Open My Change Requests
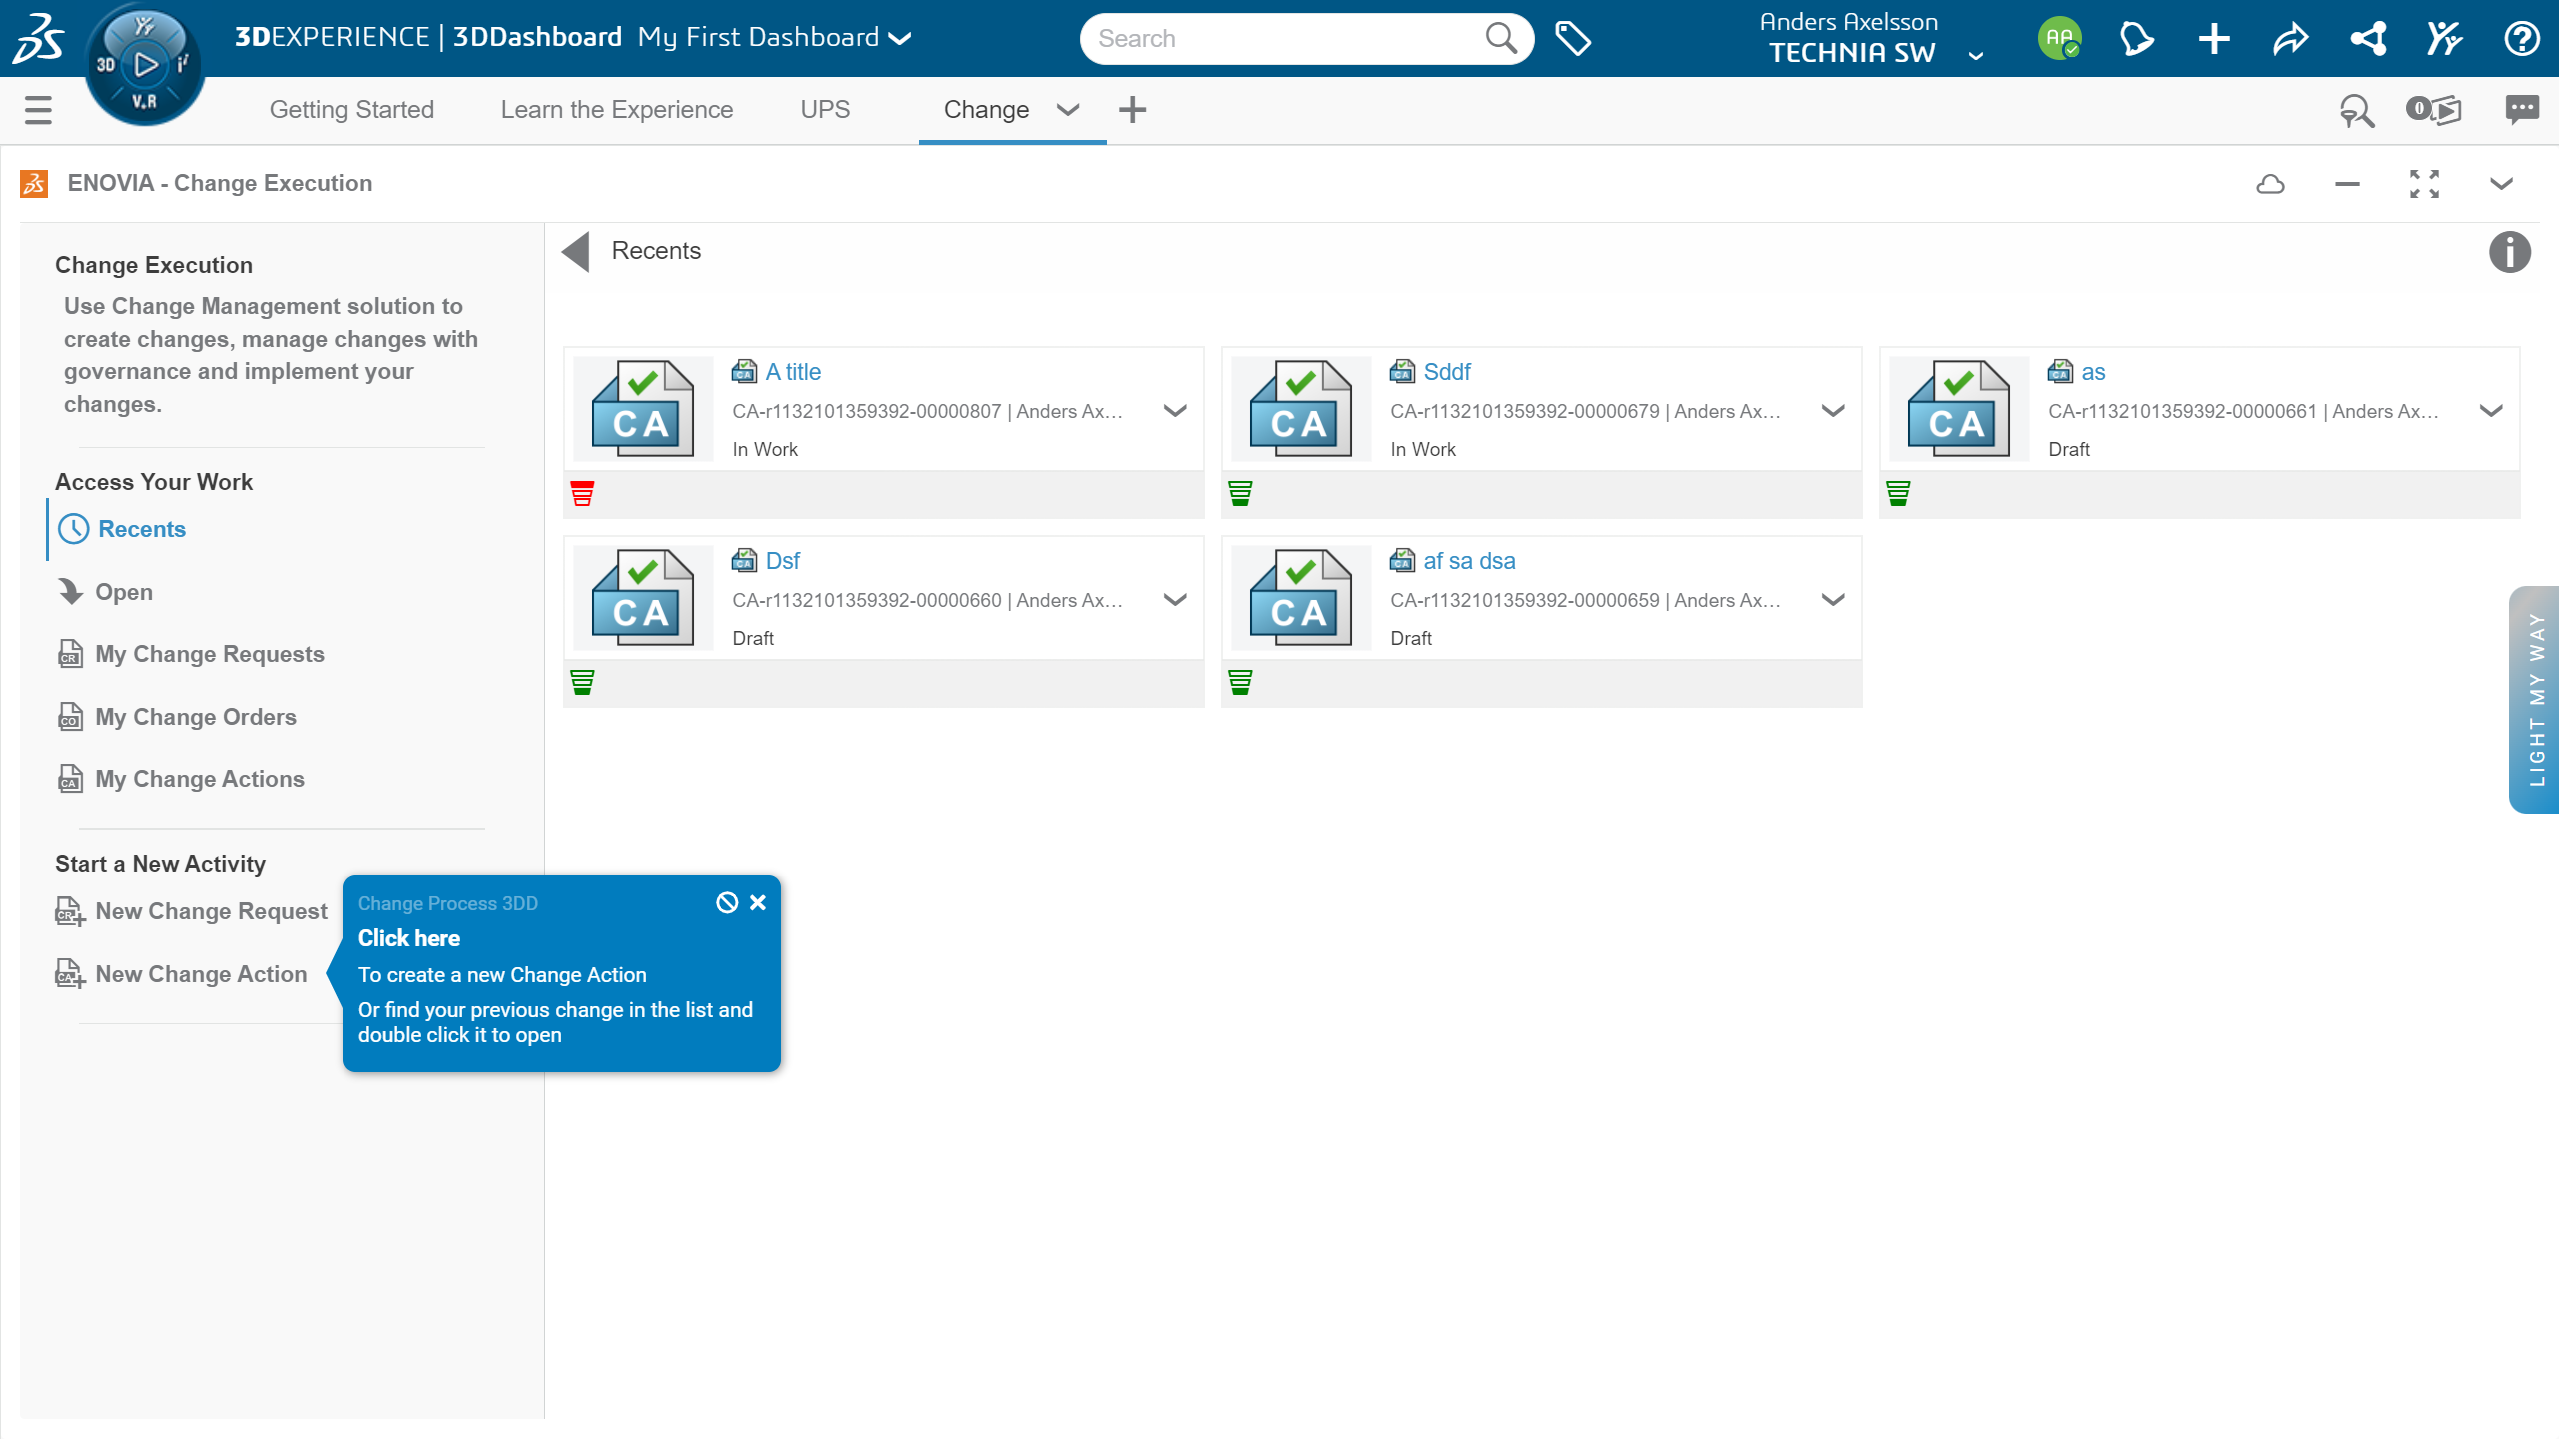The width and height of the screenshot is (2559, 1439). 210,653
